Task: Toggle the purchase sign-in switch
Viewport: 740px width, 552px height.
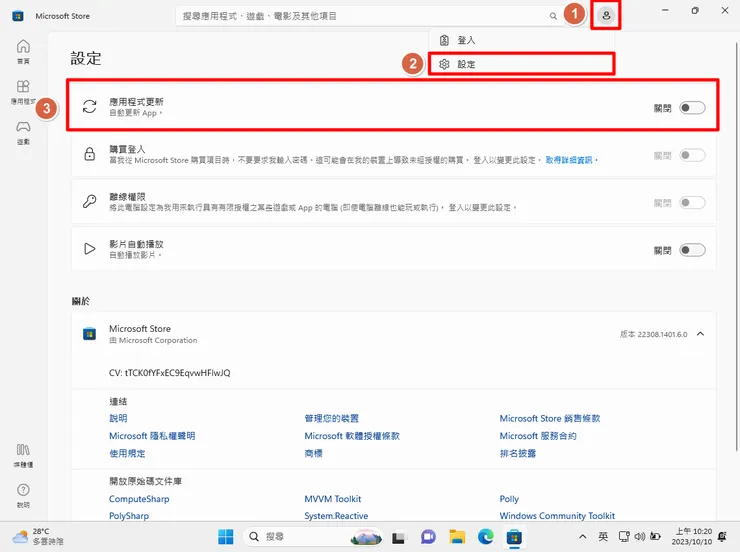Action: (692, 155)
